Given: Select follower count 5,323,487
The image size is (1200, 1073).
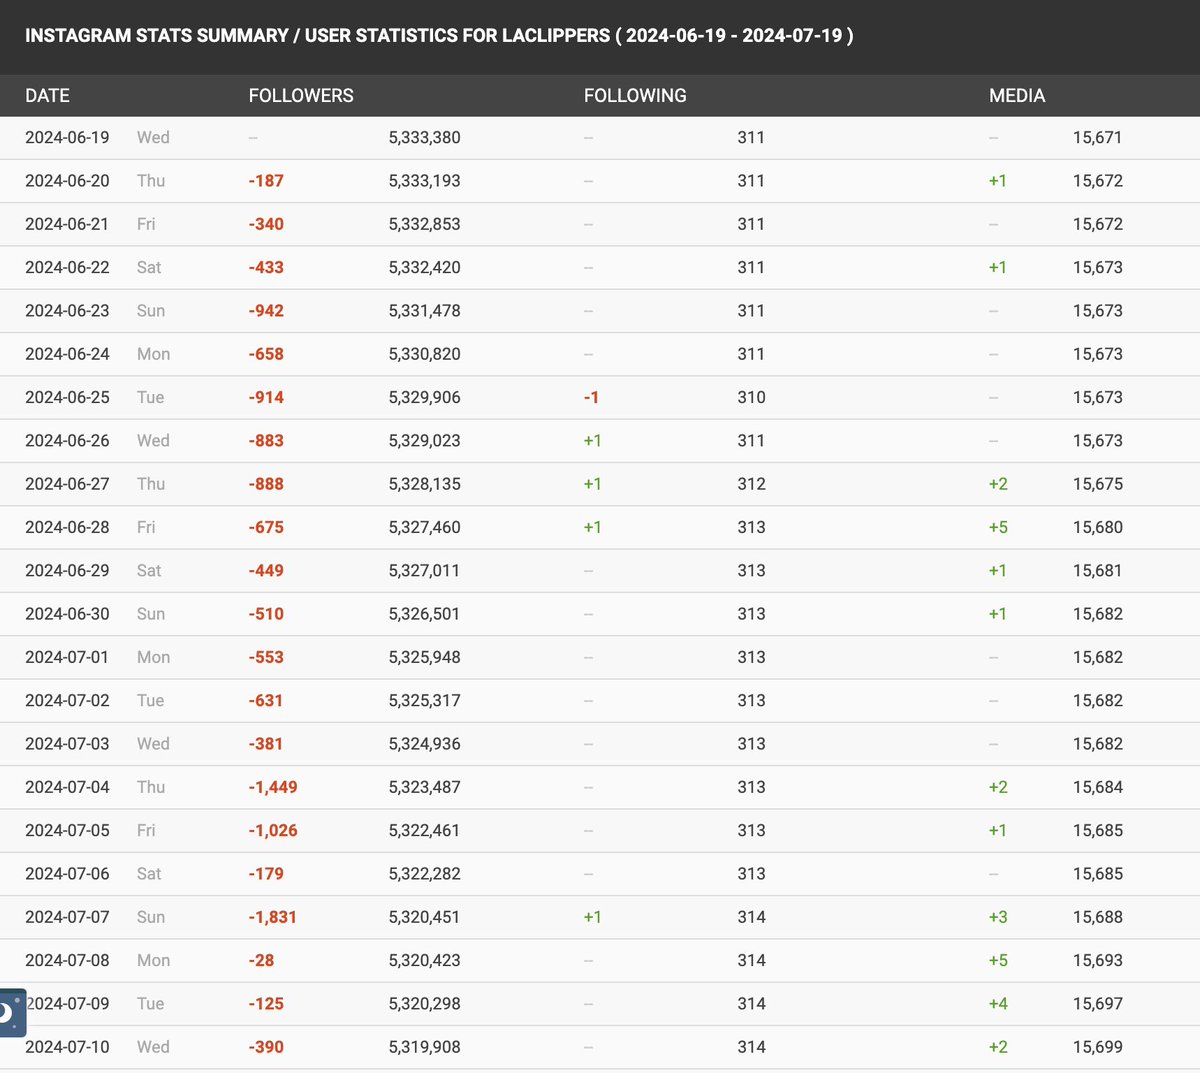Looking at the screenshot, I should [x=424, y=787].
